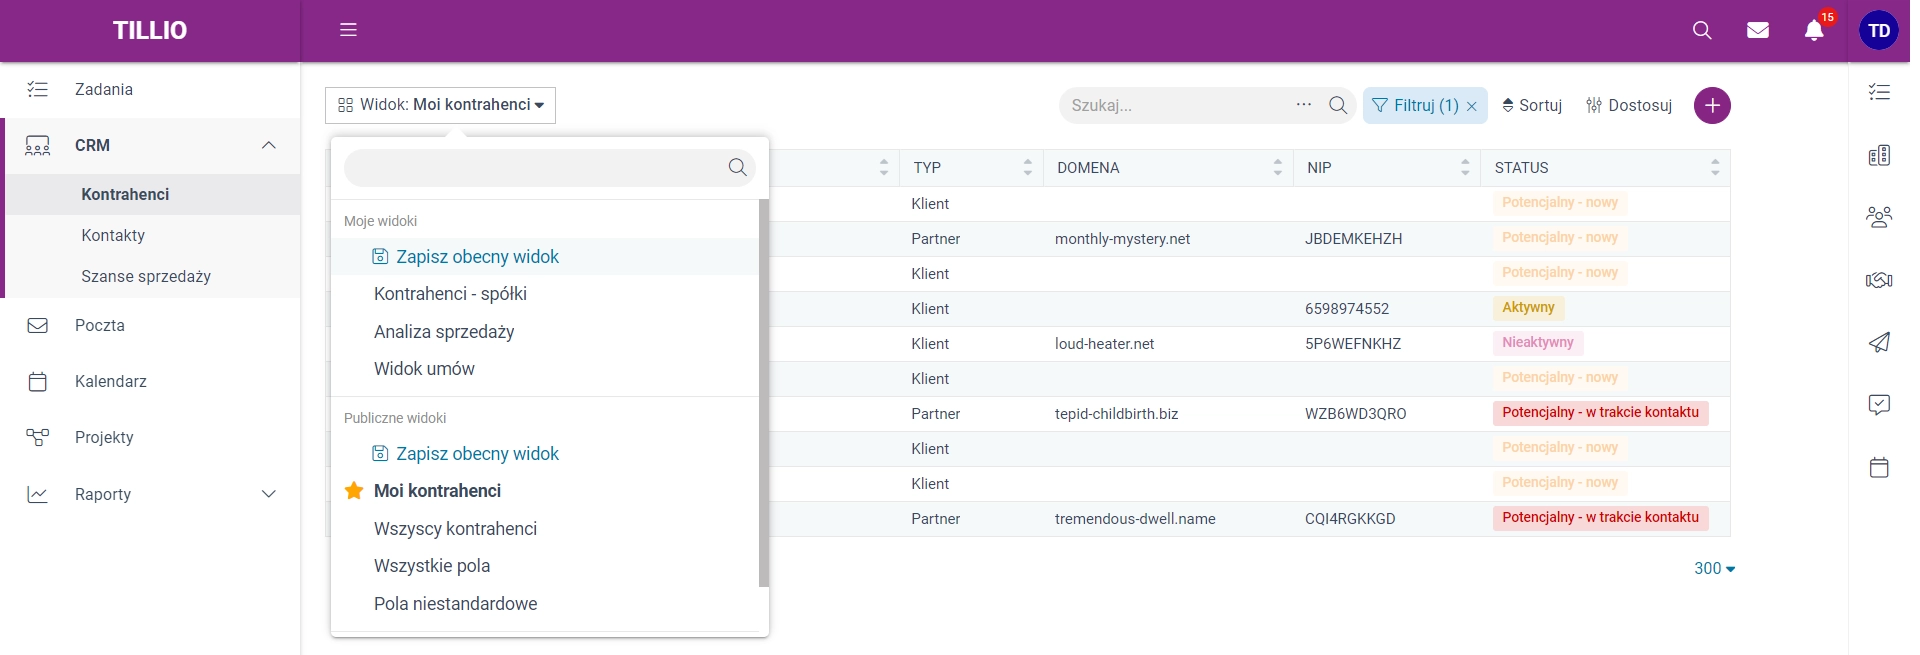Image resolution: width=1920 pixels, height=655 pixels.
Task: Select the Moi kontrahenci view
Action: (437, 491)
